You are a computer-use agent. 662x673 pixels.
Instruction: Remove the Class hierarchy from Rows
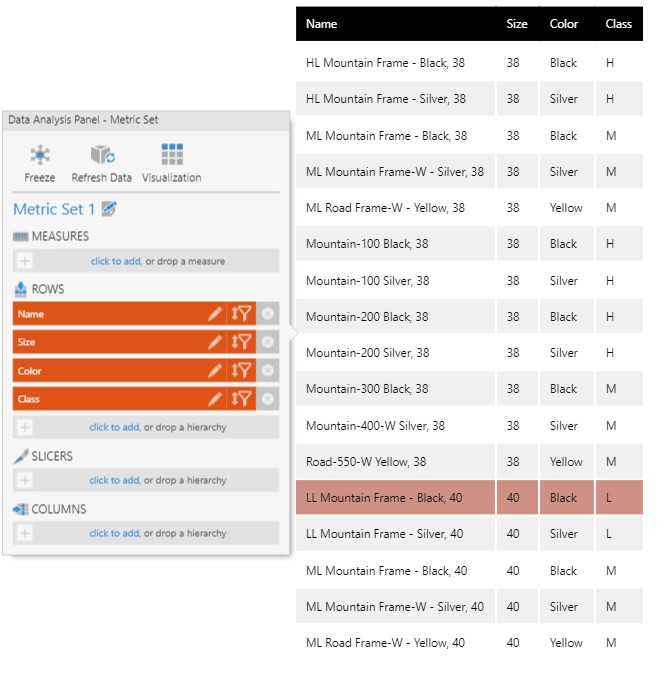[267, 399]
